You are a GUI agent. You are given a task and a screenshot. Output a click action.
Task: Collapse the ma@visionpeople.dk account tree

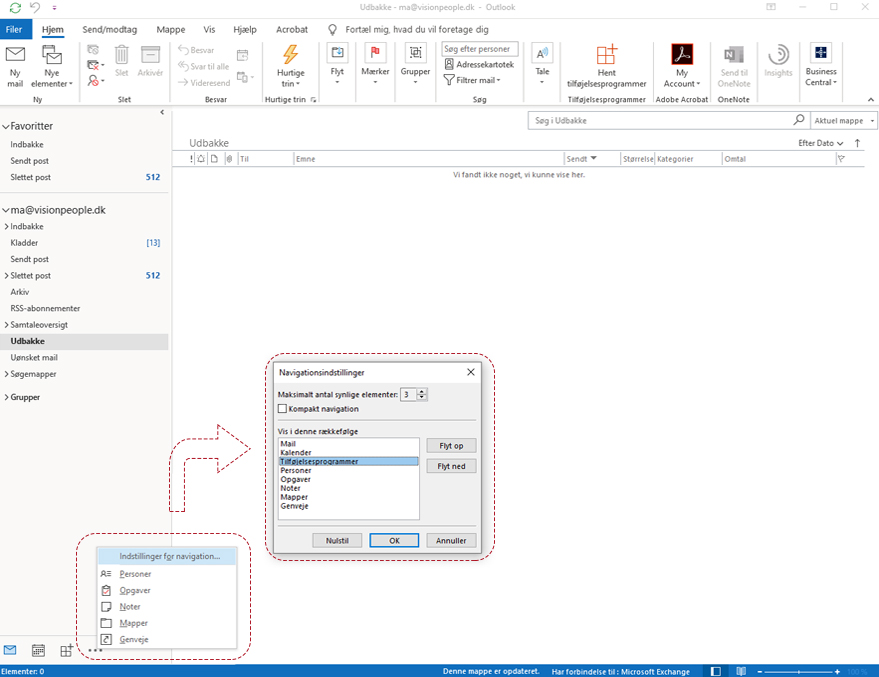pyautogui.click(x=6, y=211)
